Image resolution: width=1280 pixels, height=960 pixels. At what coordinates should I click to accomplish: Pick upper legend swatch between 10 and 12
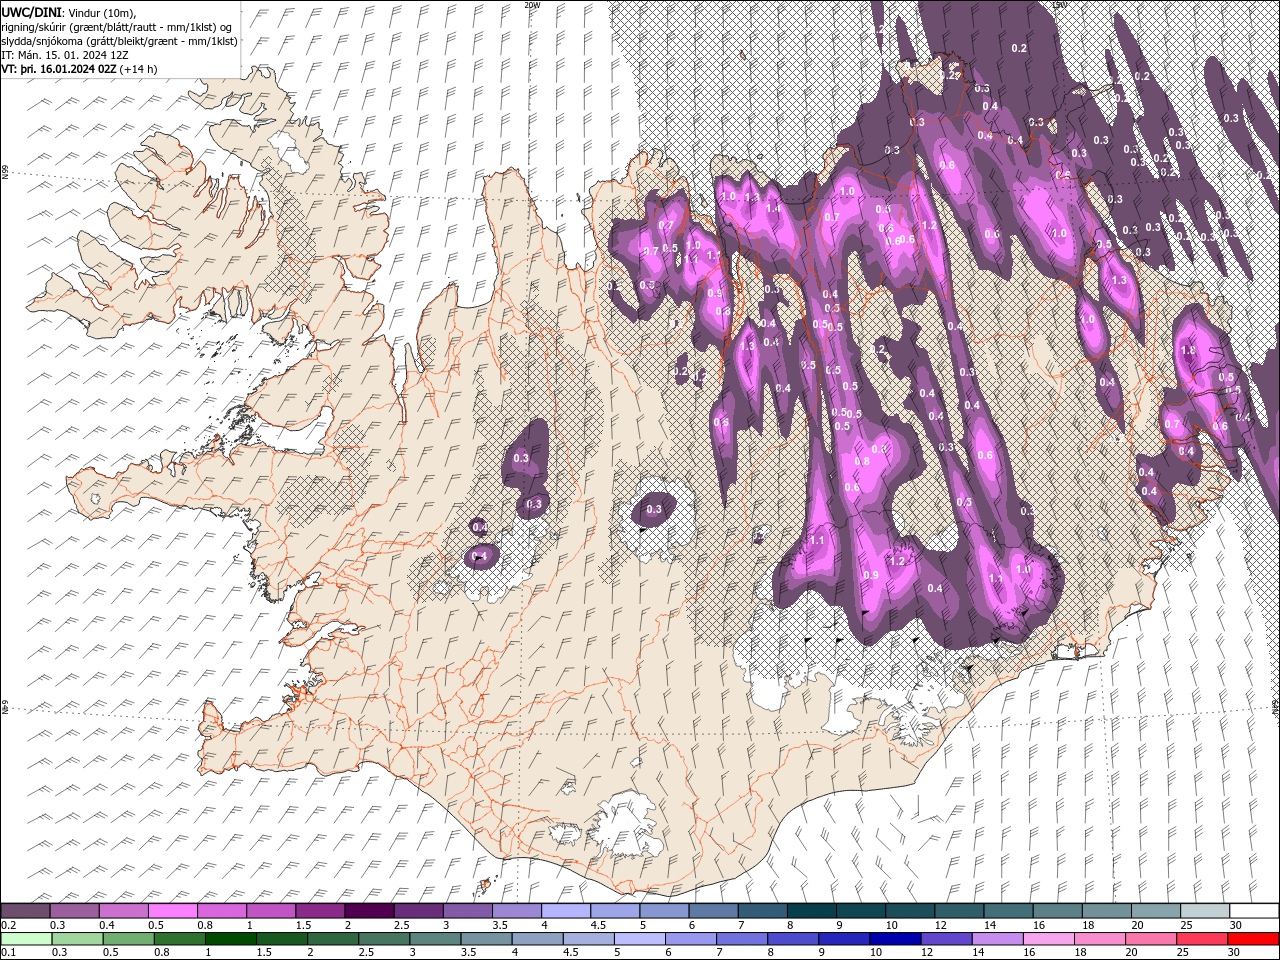(x=909, y=910)
